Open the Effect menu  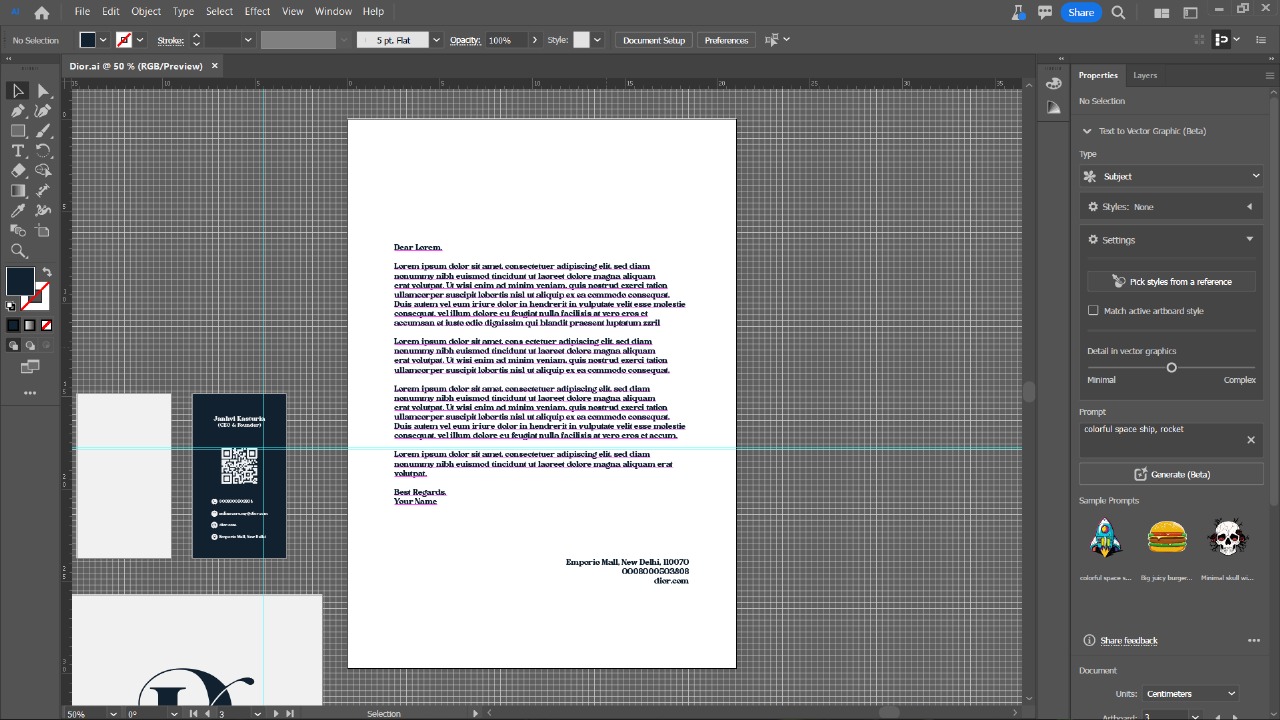[257, 11]
